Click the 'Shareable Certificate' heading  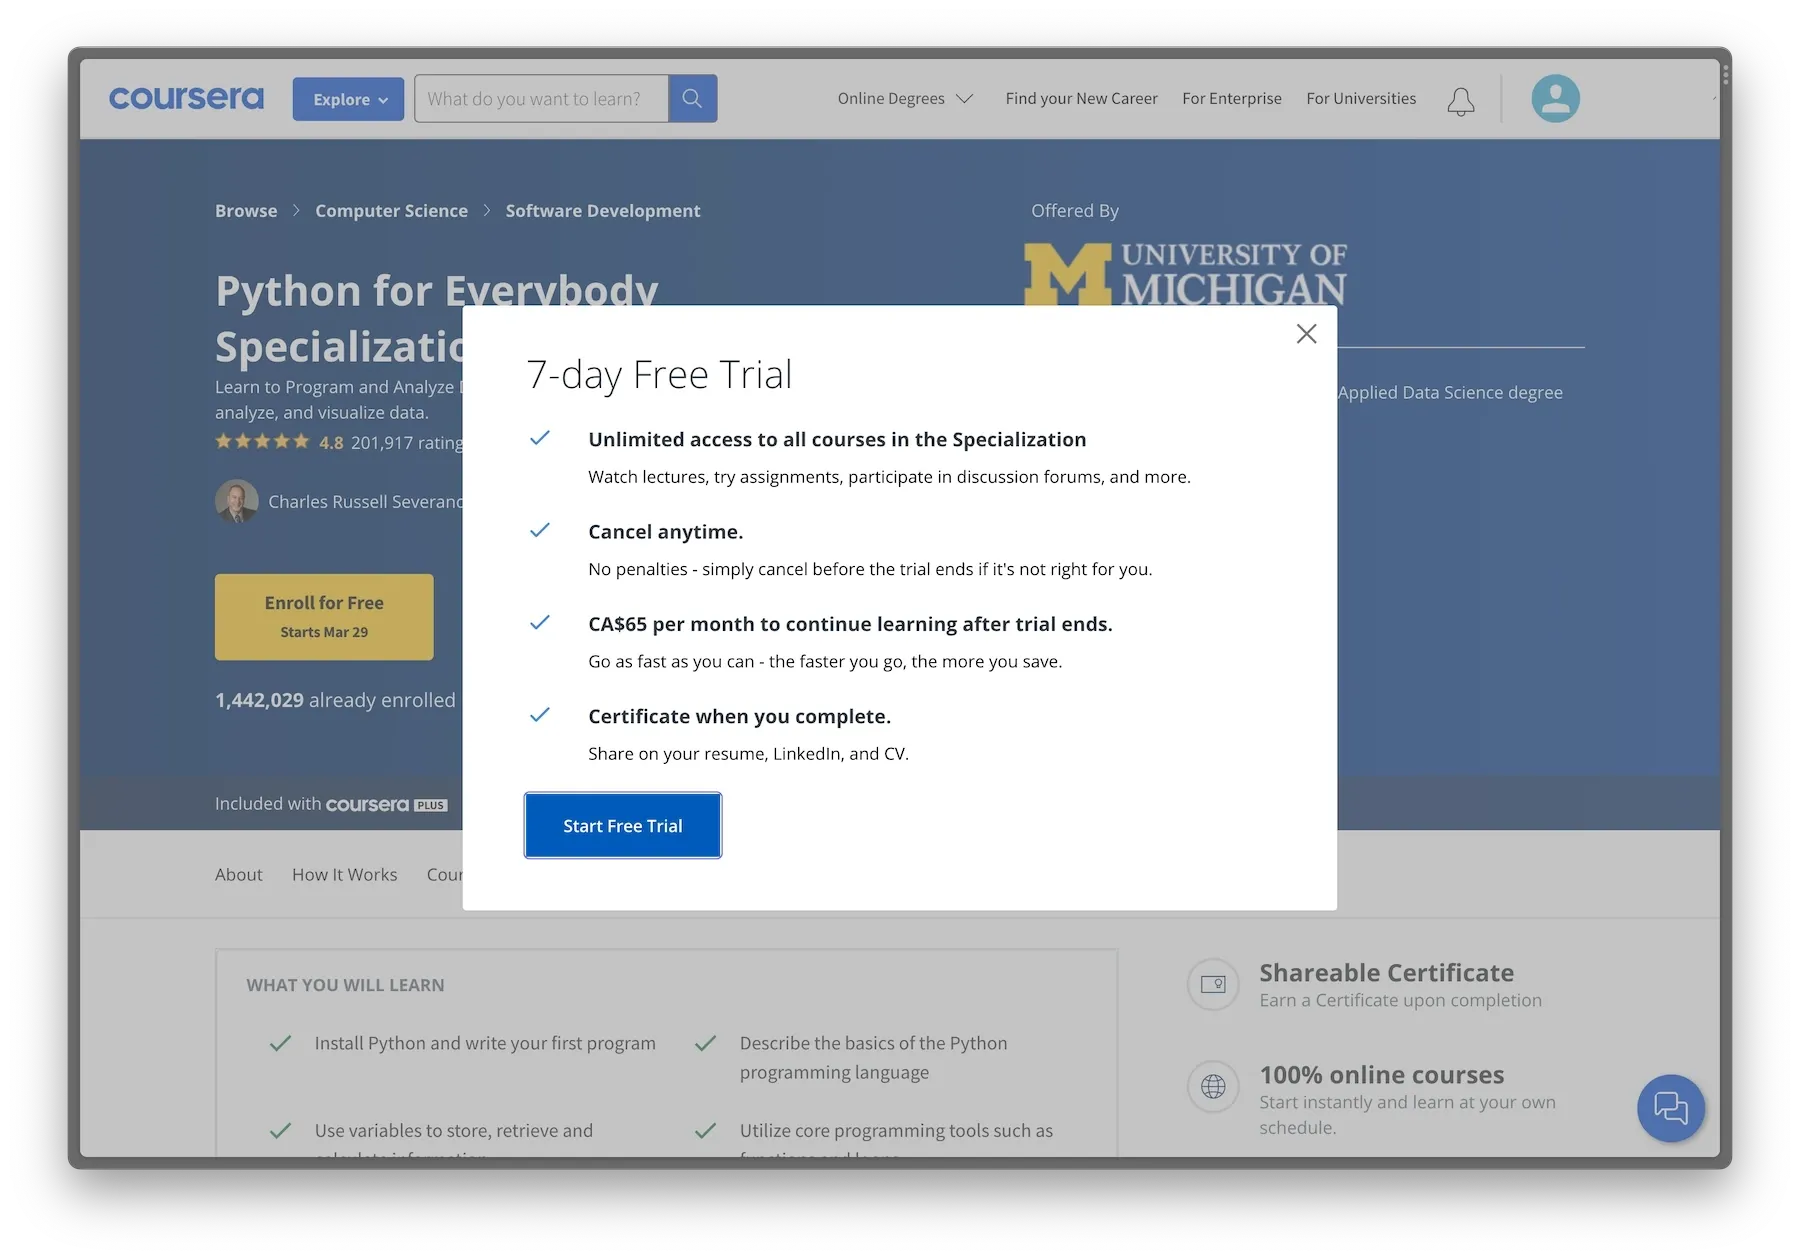point(1386,973)
